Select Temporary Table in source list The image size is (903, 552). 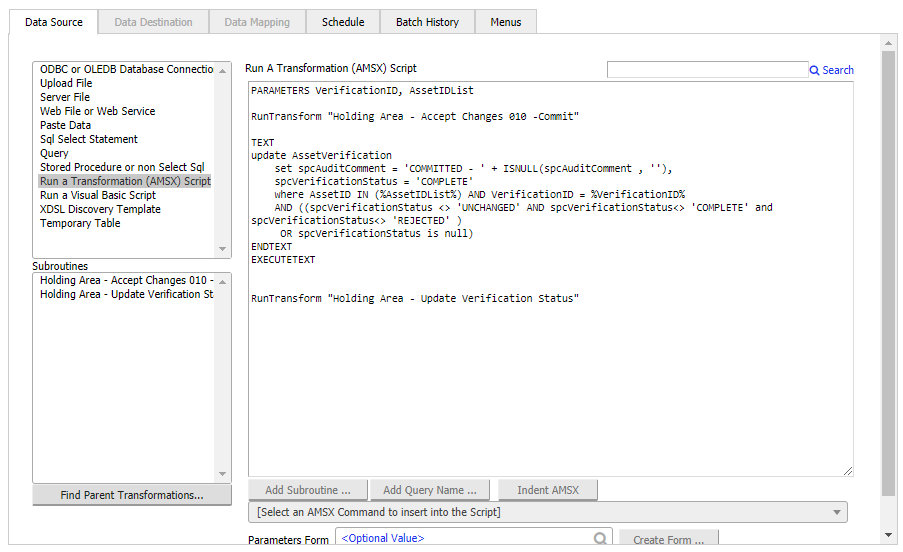point(80,223)
